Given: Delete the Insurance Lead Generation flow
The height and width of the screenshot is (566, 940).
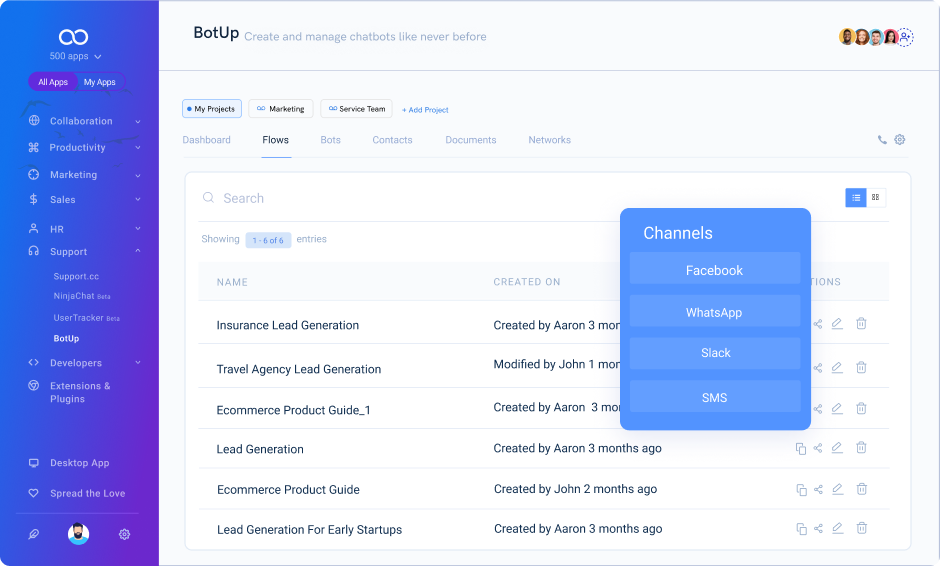Looking at the screenshot, I should (x=861, y=323).
